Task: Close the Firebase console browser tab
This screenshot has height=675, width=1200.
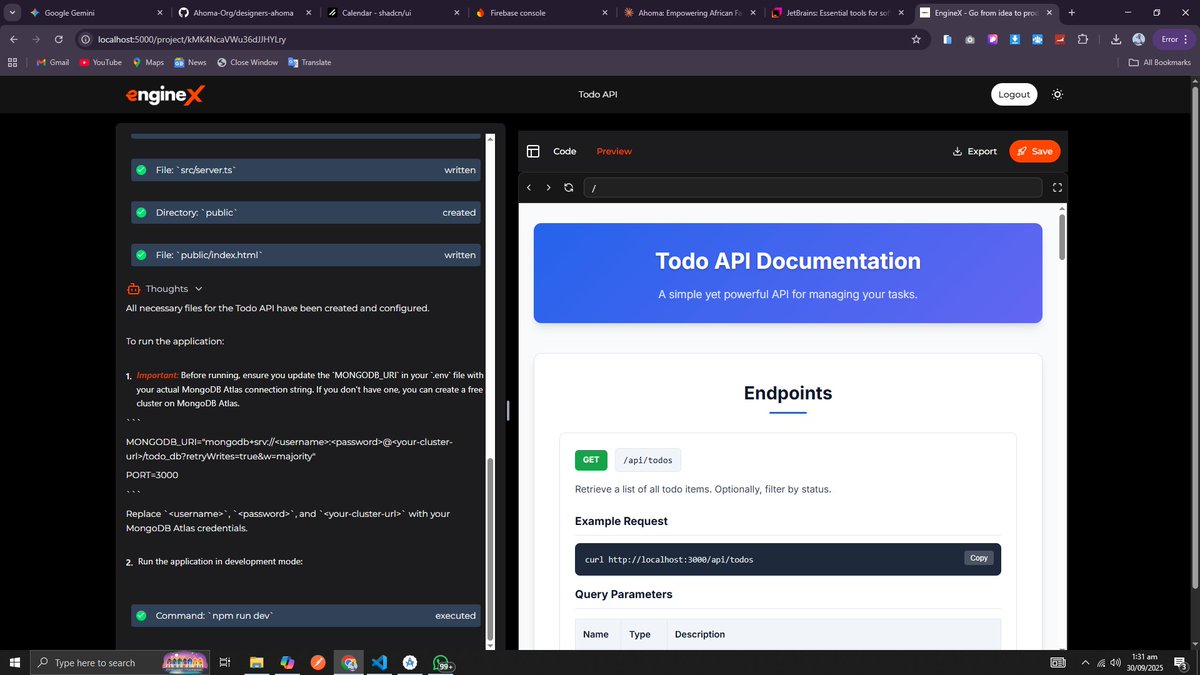Action: coord(604,13)
